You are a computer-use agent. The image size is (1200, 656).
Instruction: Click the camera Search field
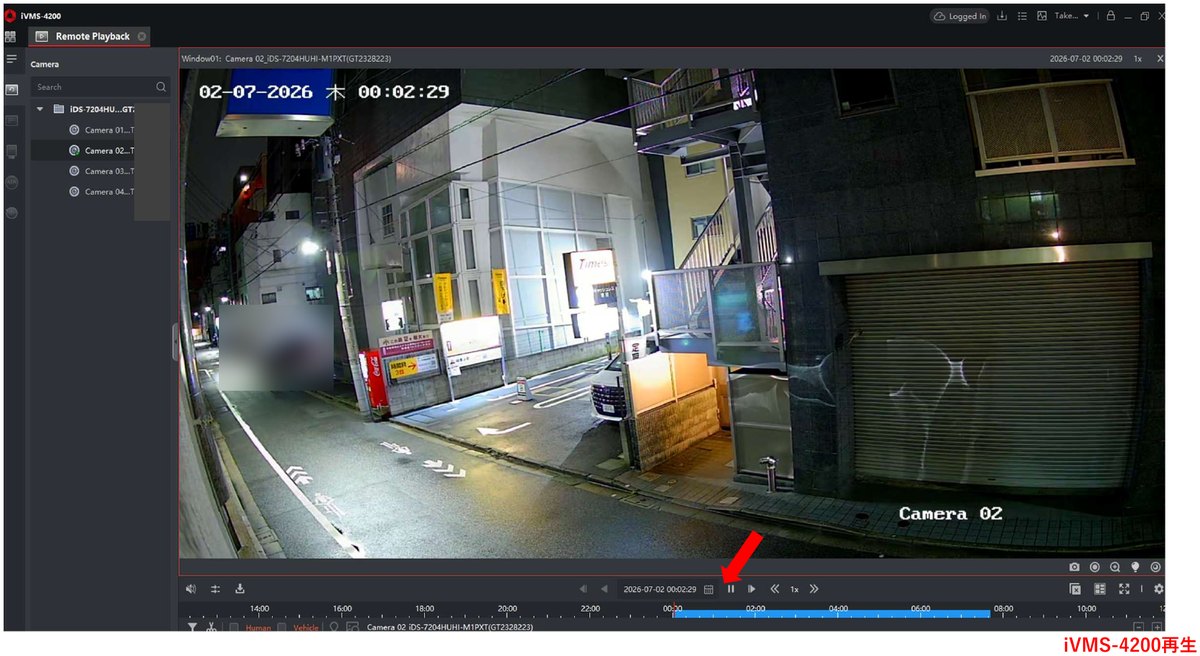[100, 87]
